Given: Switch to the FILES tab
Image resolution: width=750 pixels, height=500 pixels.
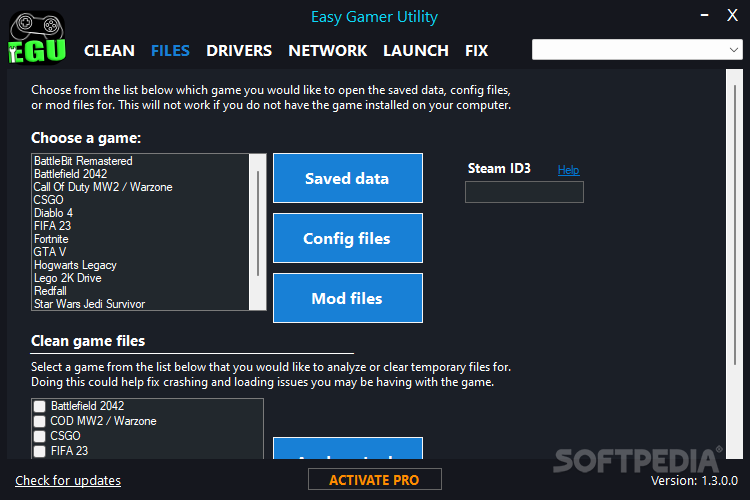Looking at the screenshot, I should (x=170, y=51).
